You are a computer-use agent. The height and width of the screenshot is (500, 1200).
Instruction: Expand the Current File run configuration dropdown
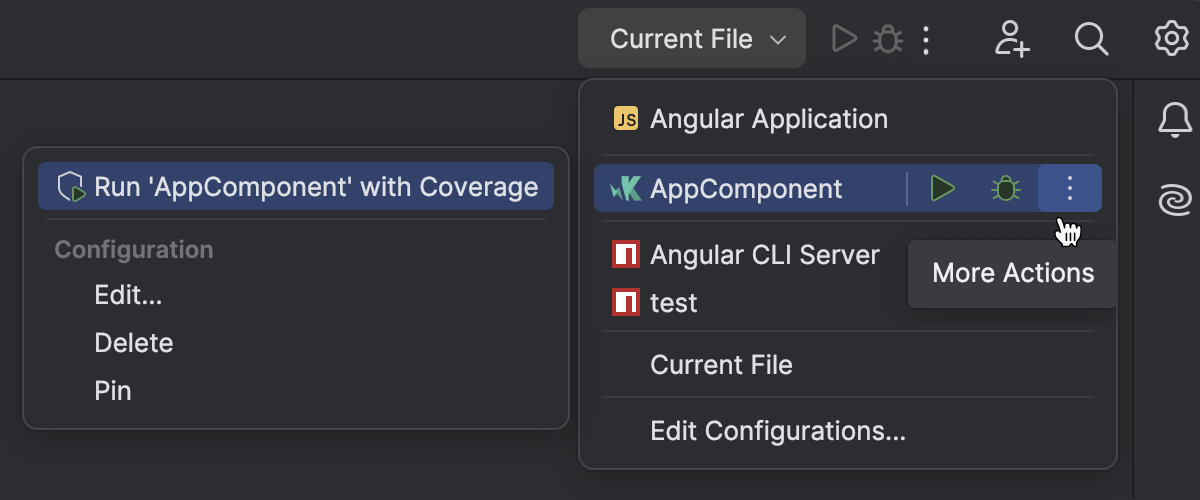[x=692, y=39]
